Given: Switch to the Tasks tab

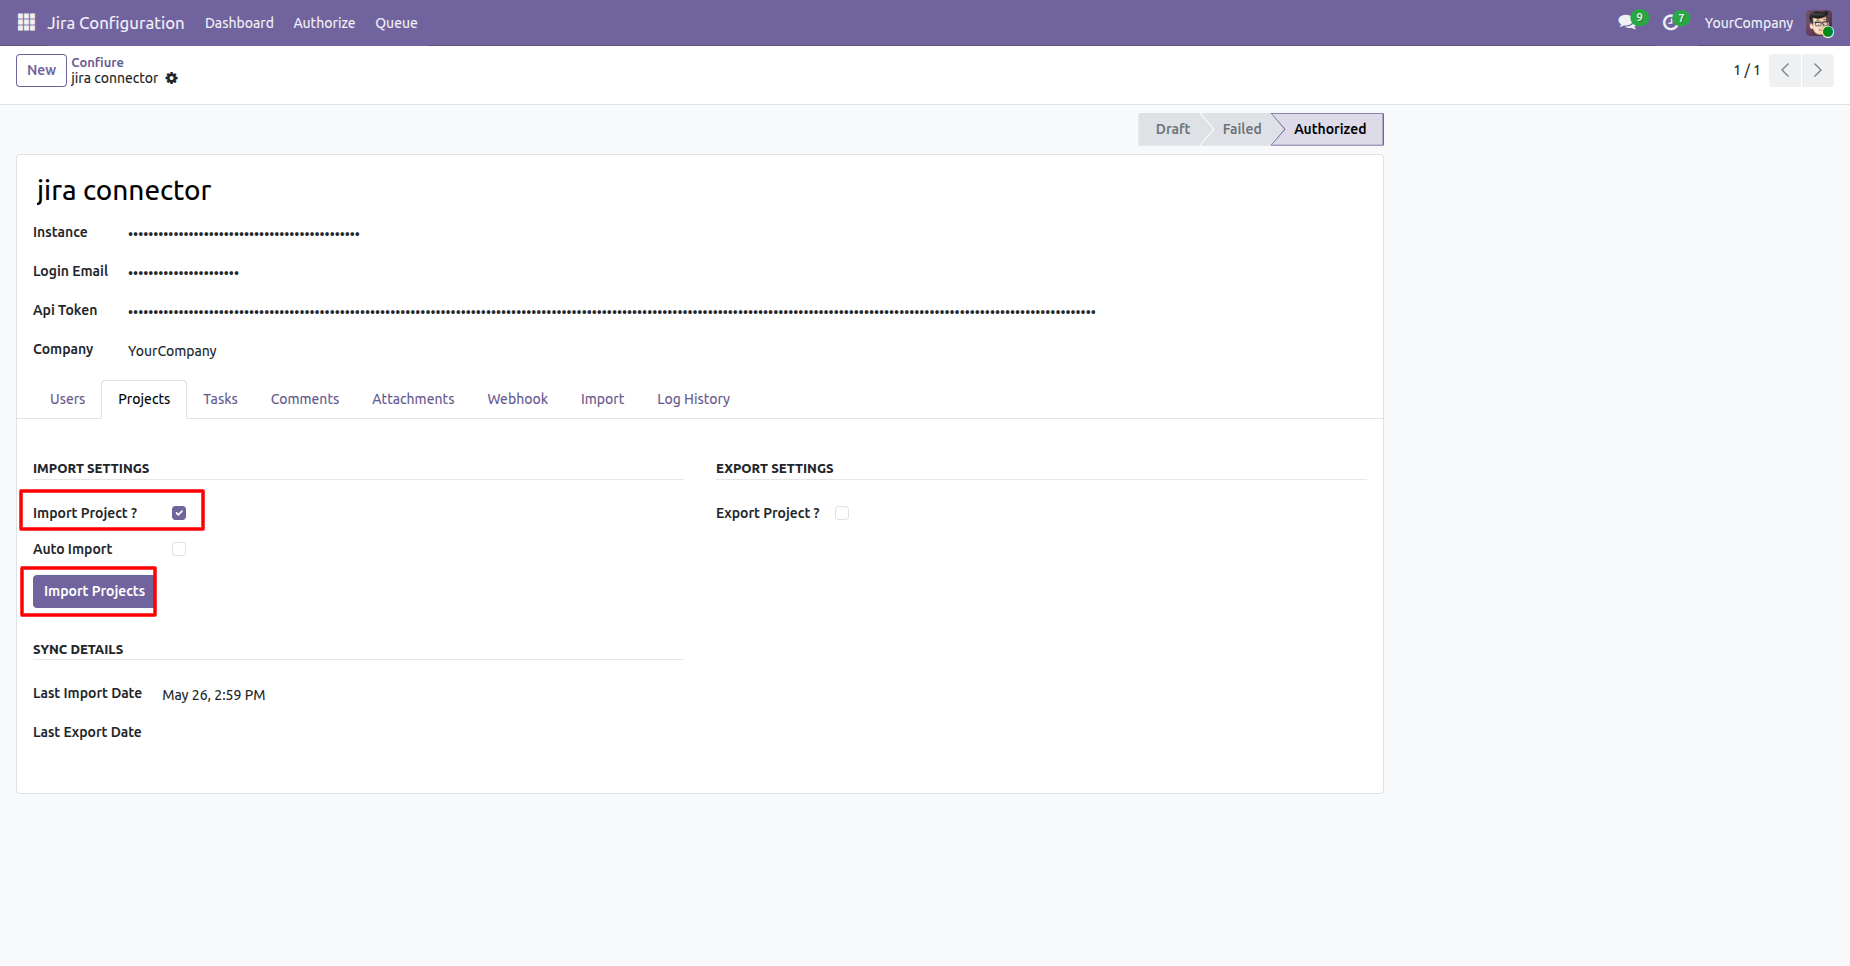Looking at the screenshot, I should [220, 399].
